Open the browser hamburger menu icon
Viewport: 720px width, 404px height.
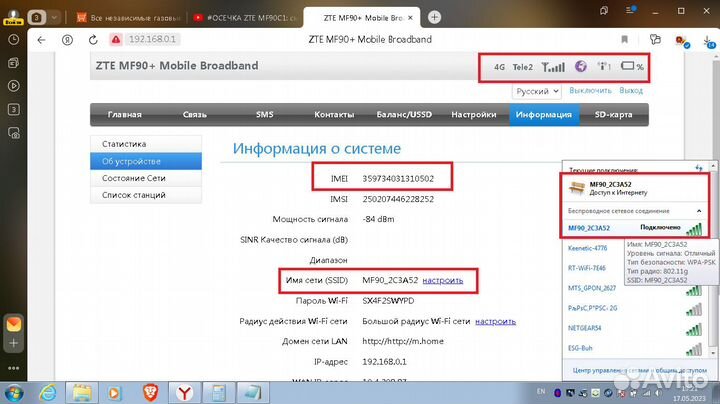tap(630, 10)
